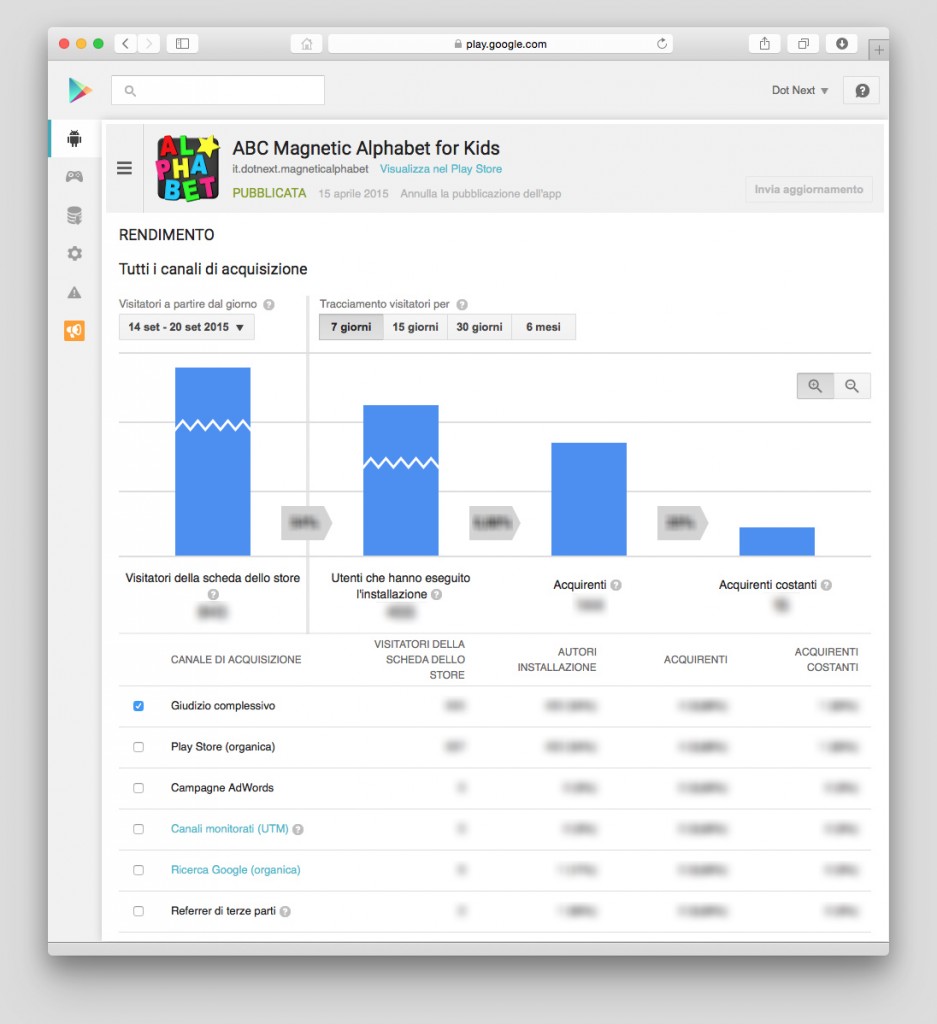Go to browser home page
937x1024 pixels.
pyautogui.click(x=306, y=44)
